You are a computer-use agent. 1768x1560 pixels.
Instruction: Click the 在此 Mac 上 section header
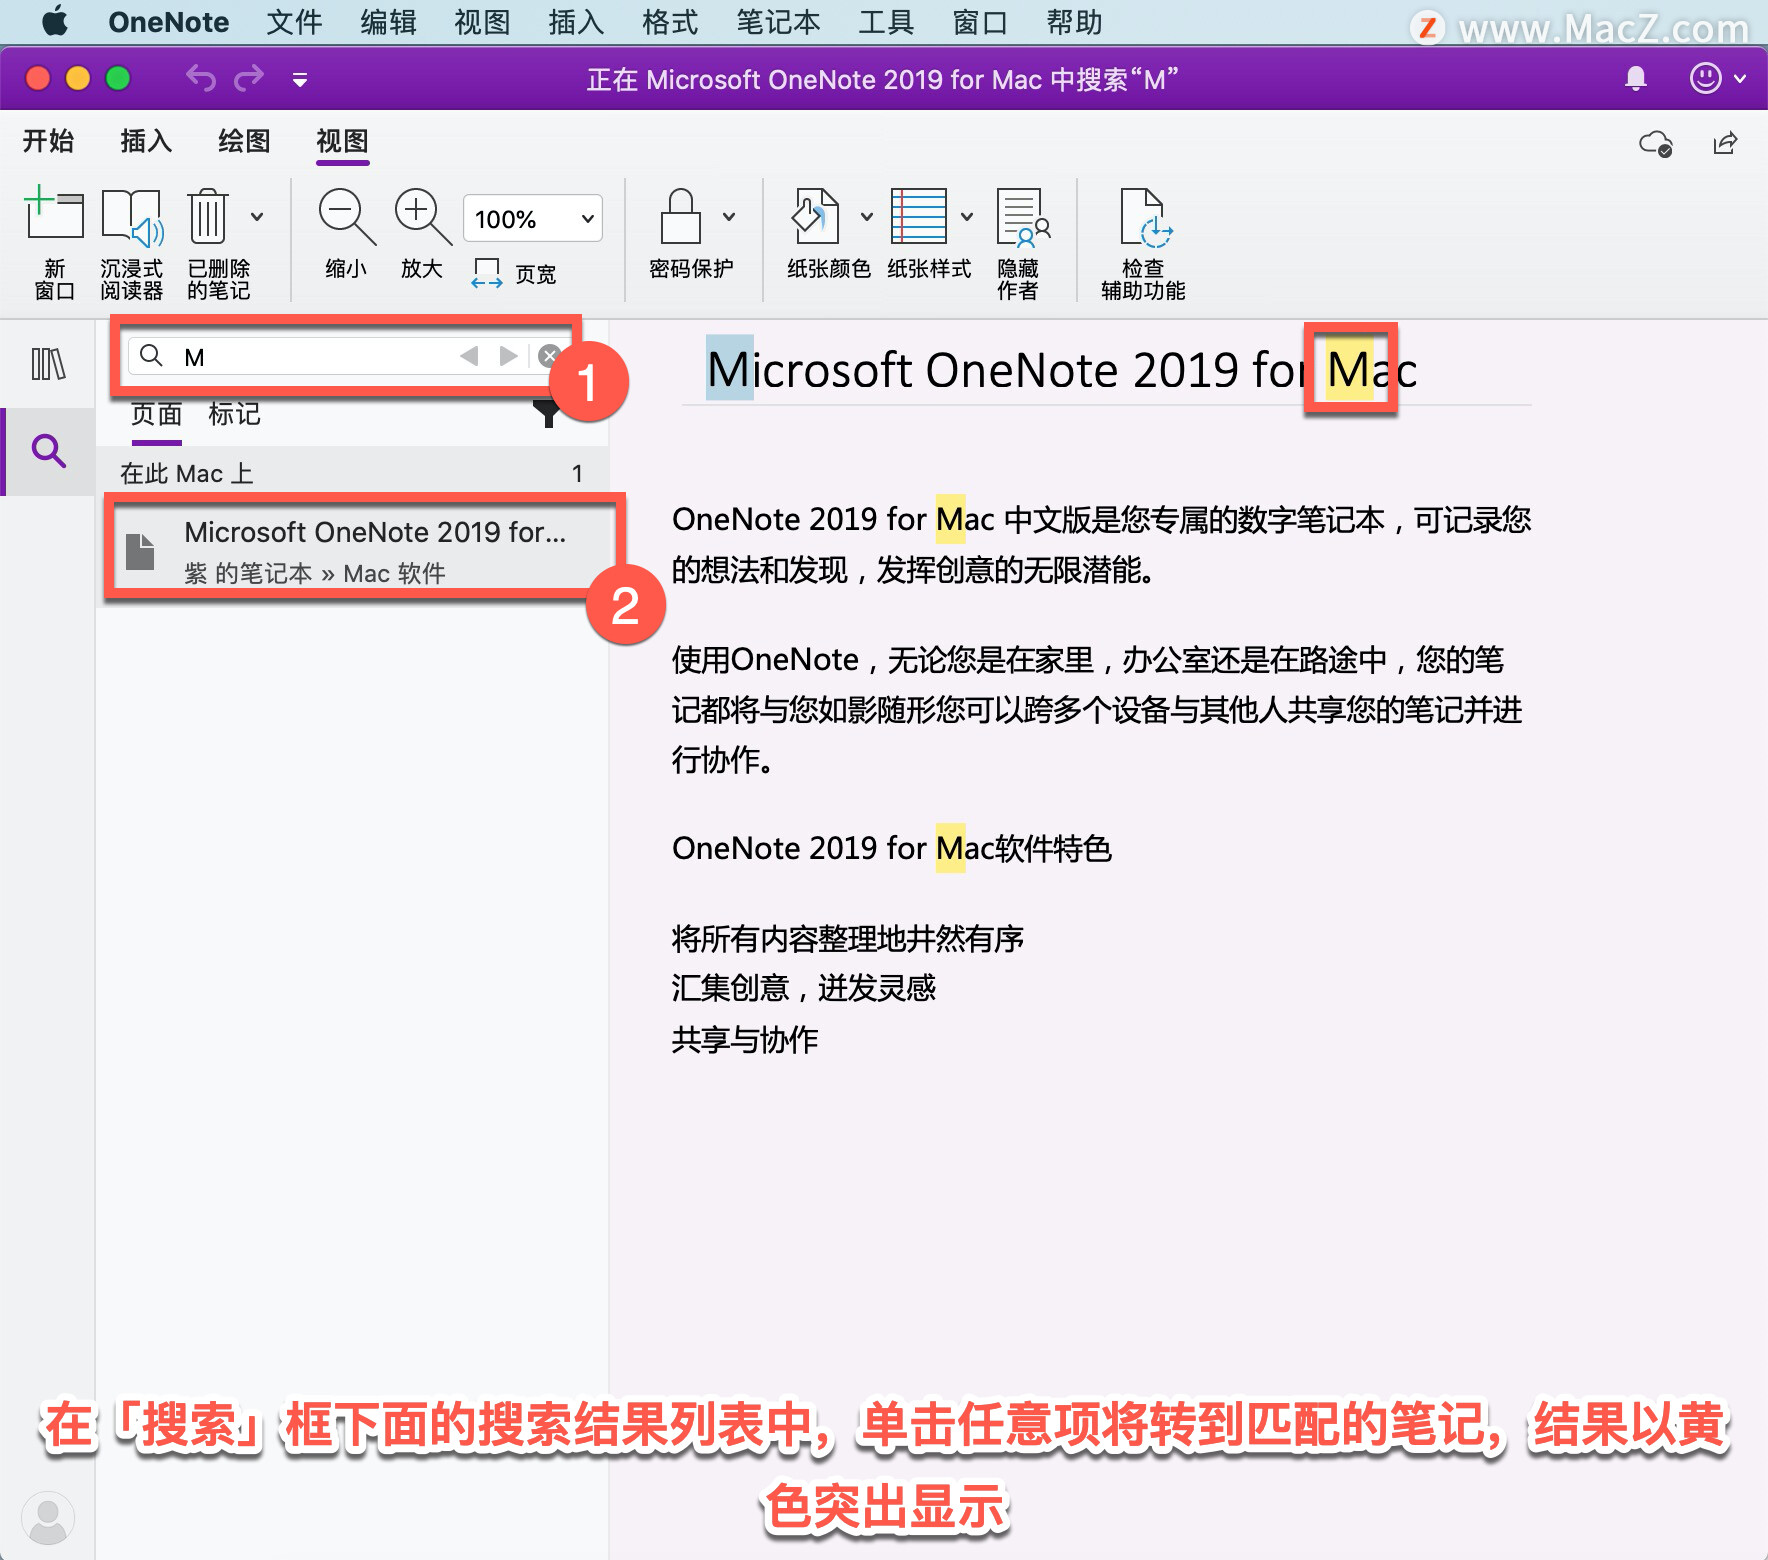point(352,473)
